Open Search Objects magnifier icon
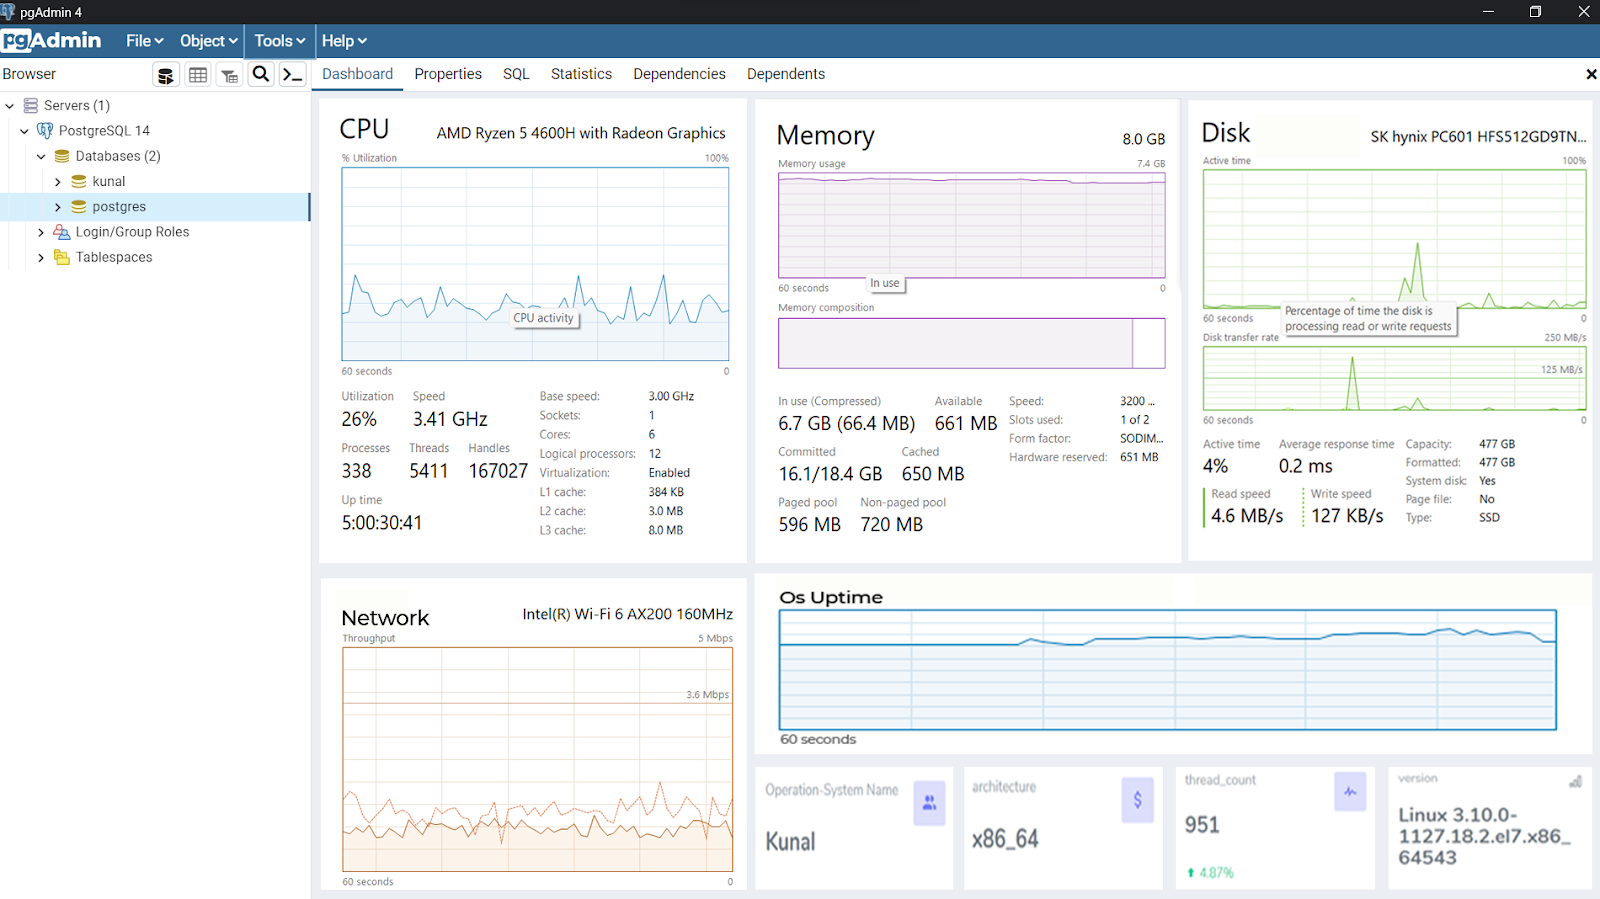 tap(261, 74)
